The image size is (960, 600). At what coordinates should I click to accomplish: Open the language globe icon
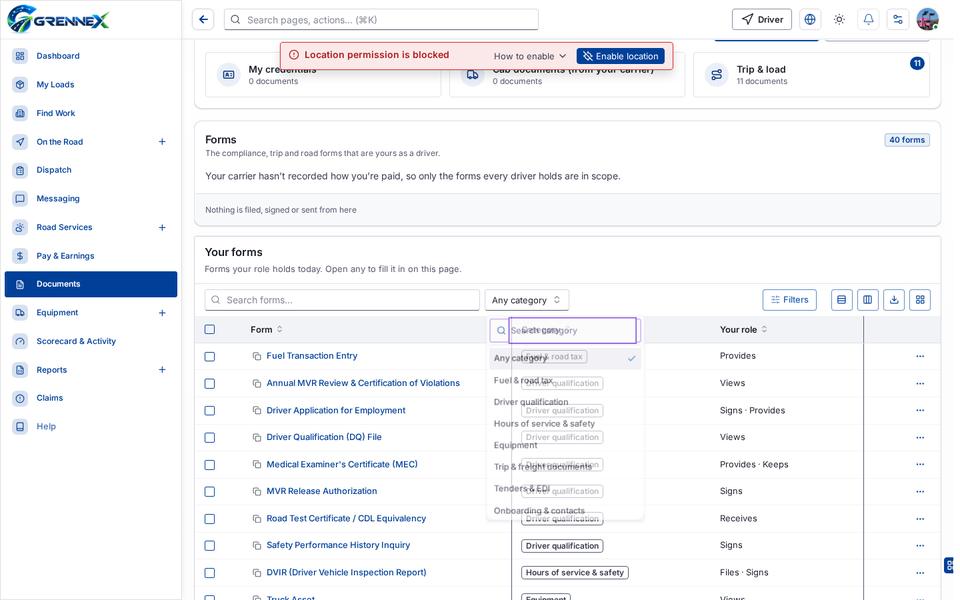[810, 20]
